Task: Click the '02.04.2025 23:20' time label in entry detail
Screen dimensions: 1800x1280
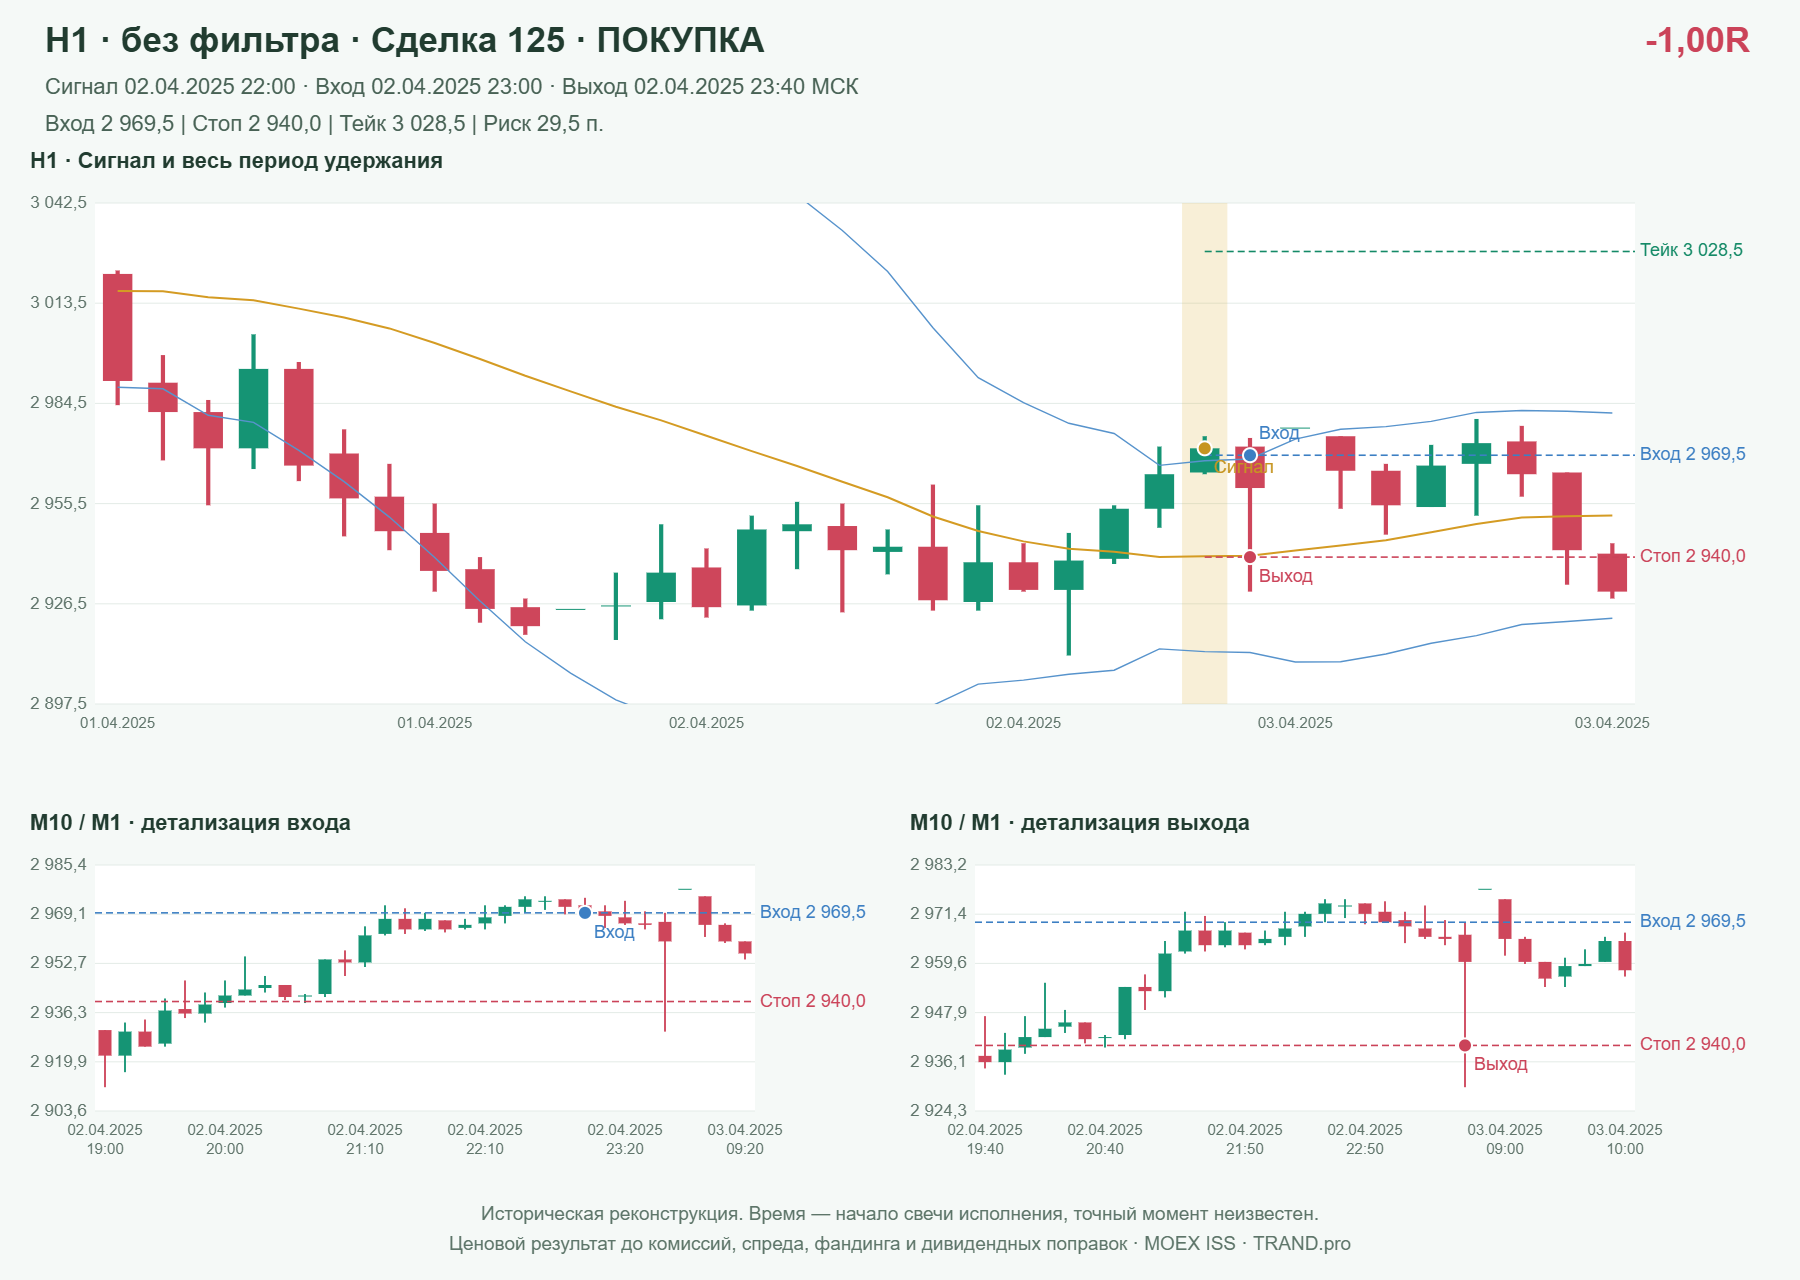Action: pyautogui.click(x=625, y=1139)
